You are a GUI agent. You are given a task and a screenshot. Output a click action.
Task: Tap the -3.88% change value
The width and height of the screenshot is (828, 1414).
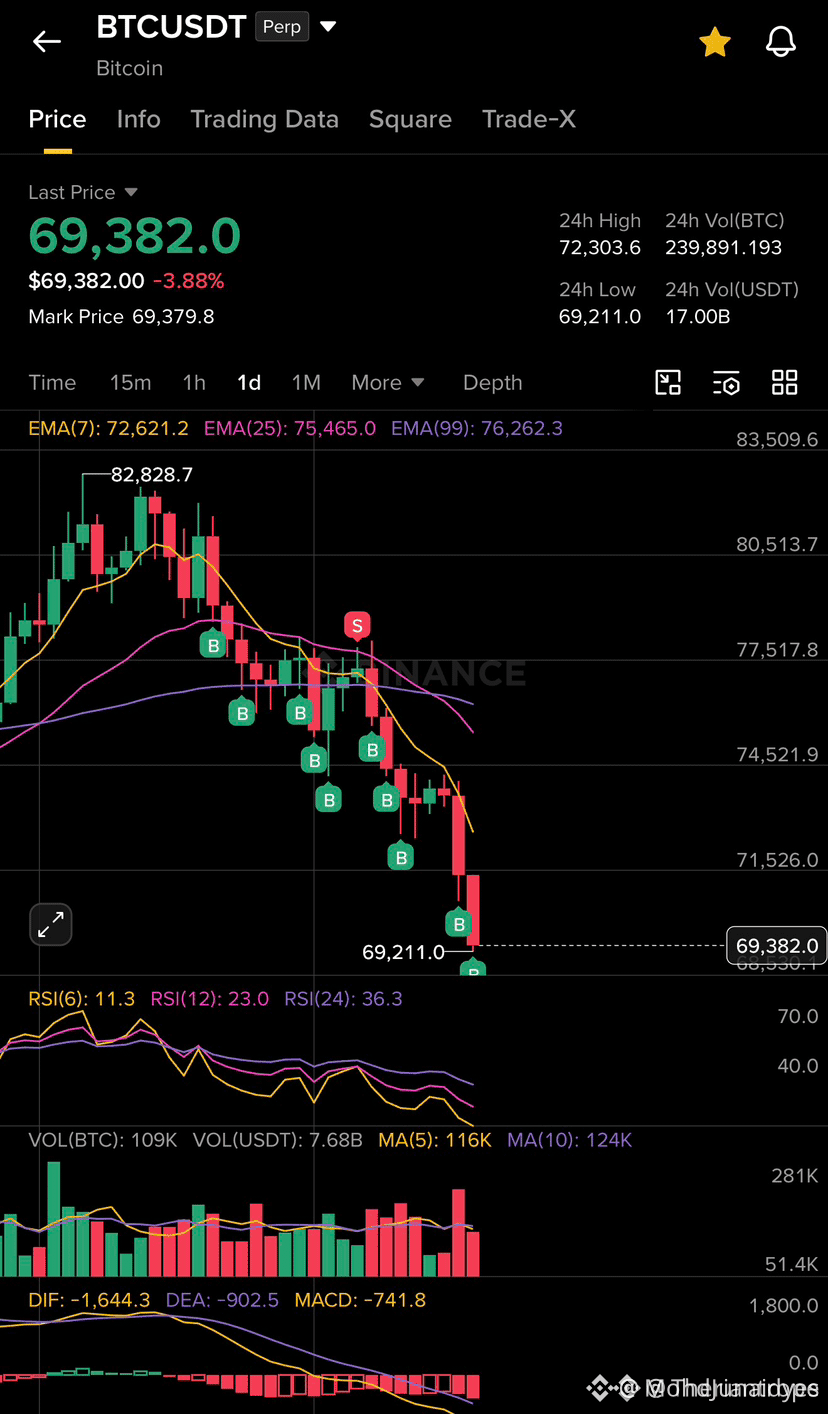tap(188, 281)
